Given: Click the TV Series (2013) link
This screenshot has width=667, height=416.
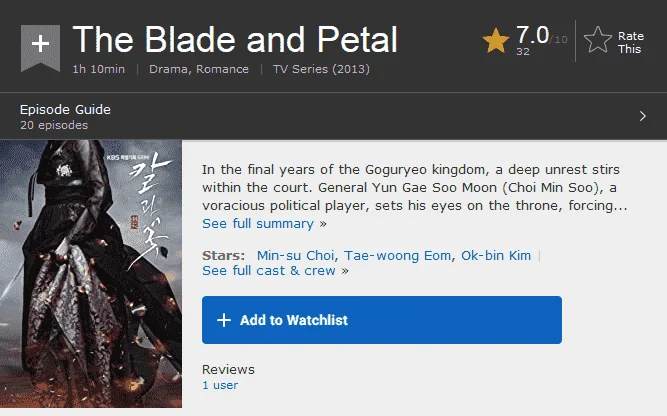Looking at the screenshot, I should tap(321, 69).
